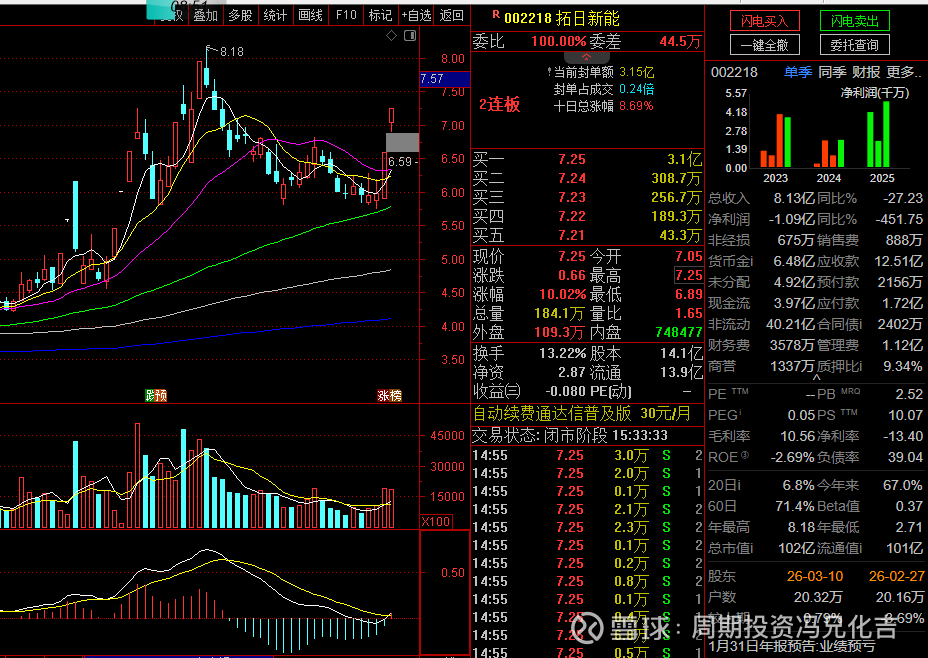This screenshot has width=928, height=658.
Task: Toggle the side panel layout icon
Action: point(410,36)
